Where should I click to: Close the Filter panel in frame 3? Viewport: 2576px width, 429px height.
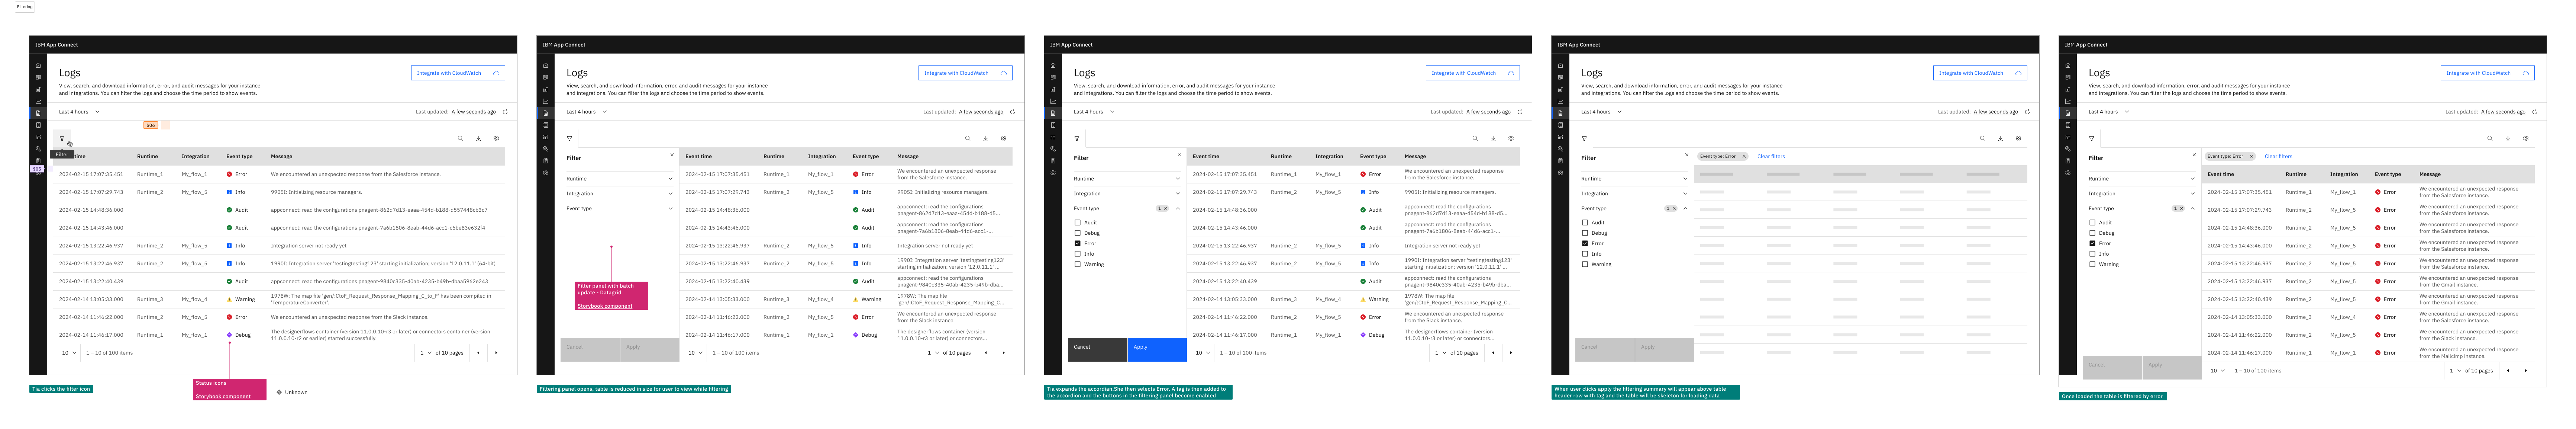coord(1179,155)
